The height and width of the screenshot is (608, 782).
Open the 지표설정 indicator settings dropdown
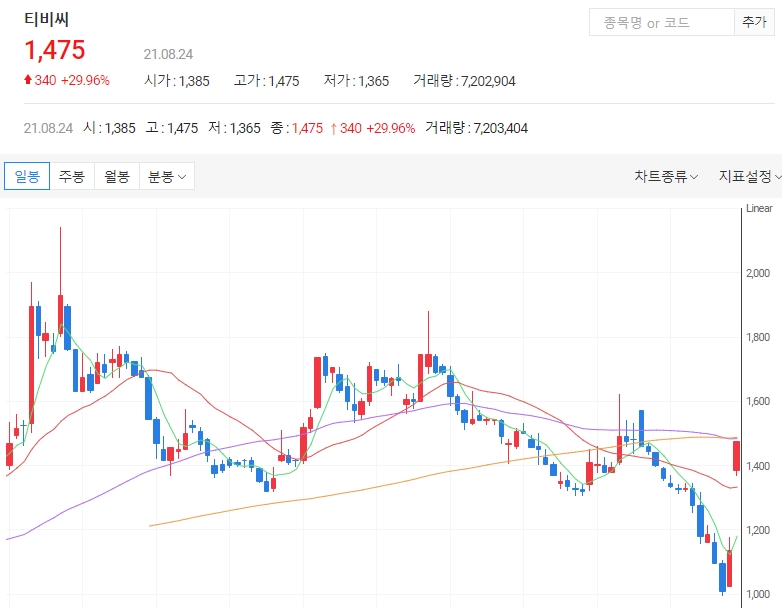point(750,176)
